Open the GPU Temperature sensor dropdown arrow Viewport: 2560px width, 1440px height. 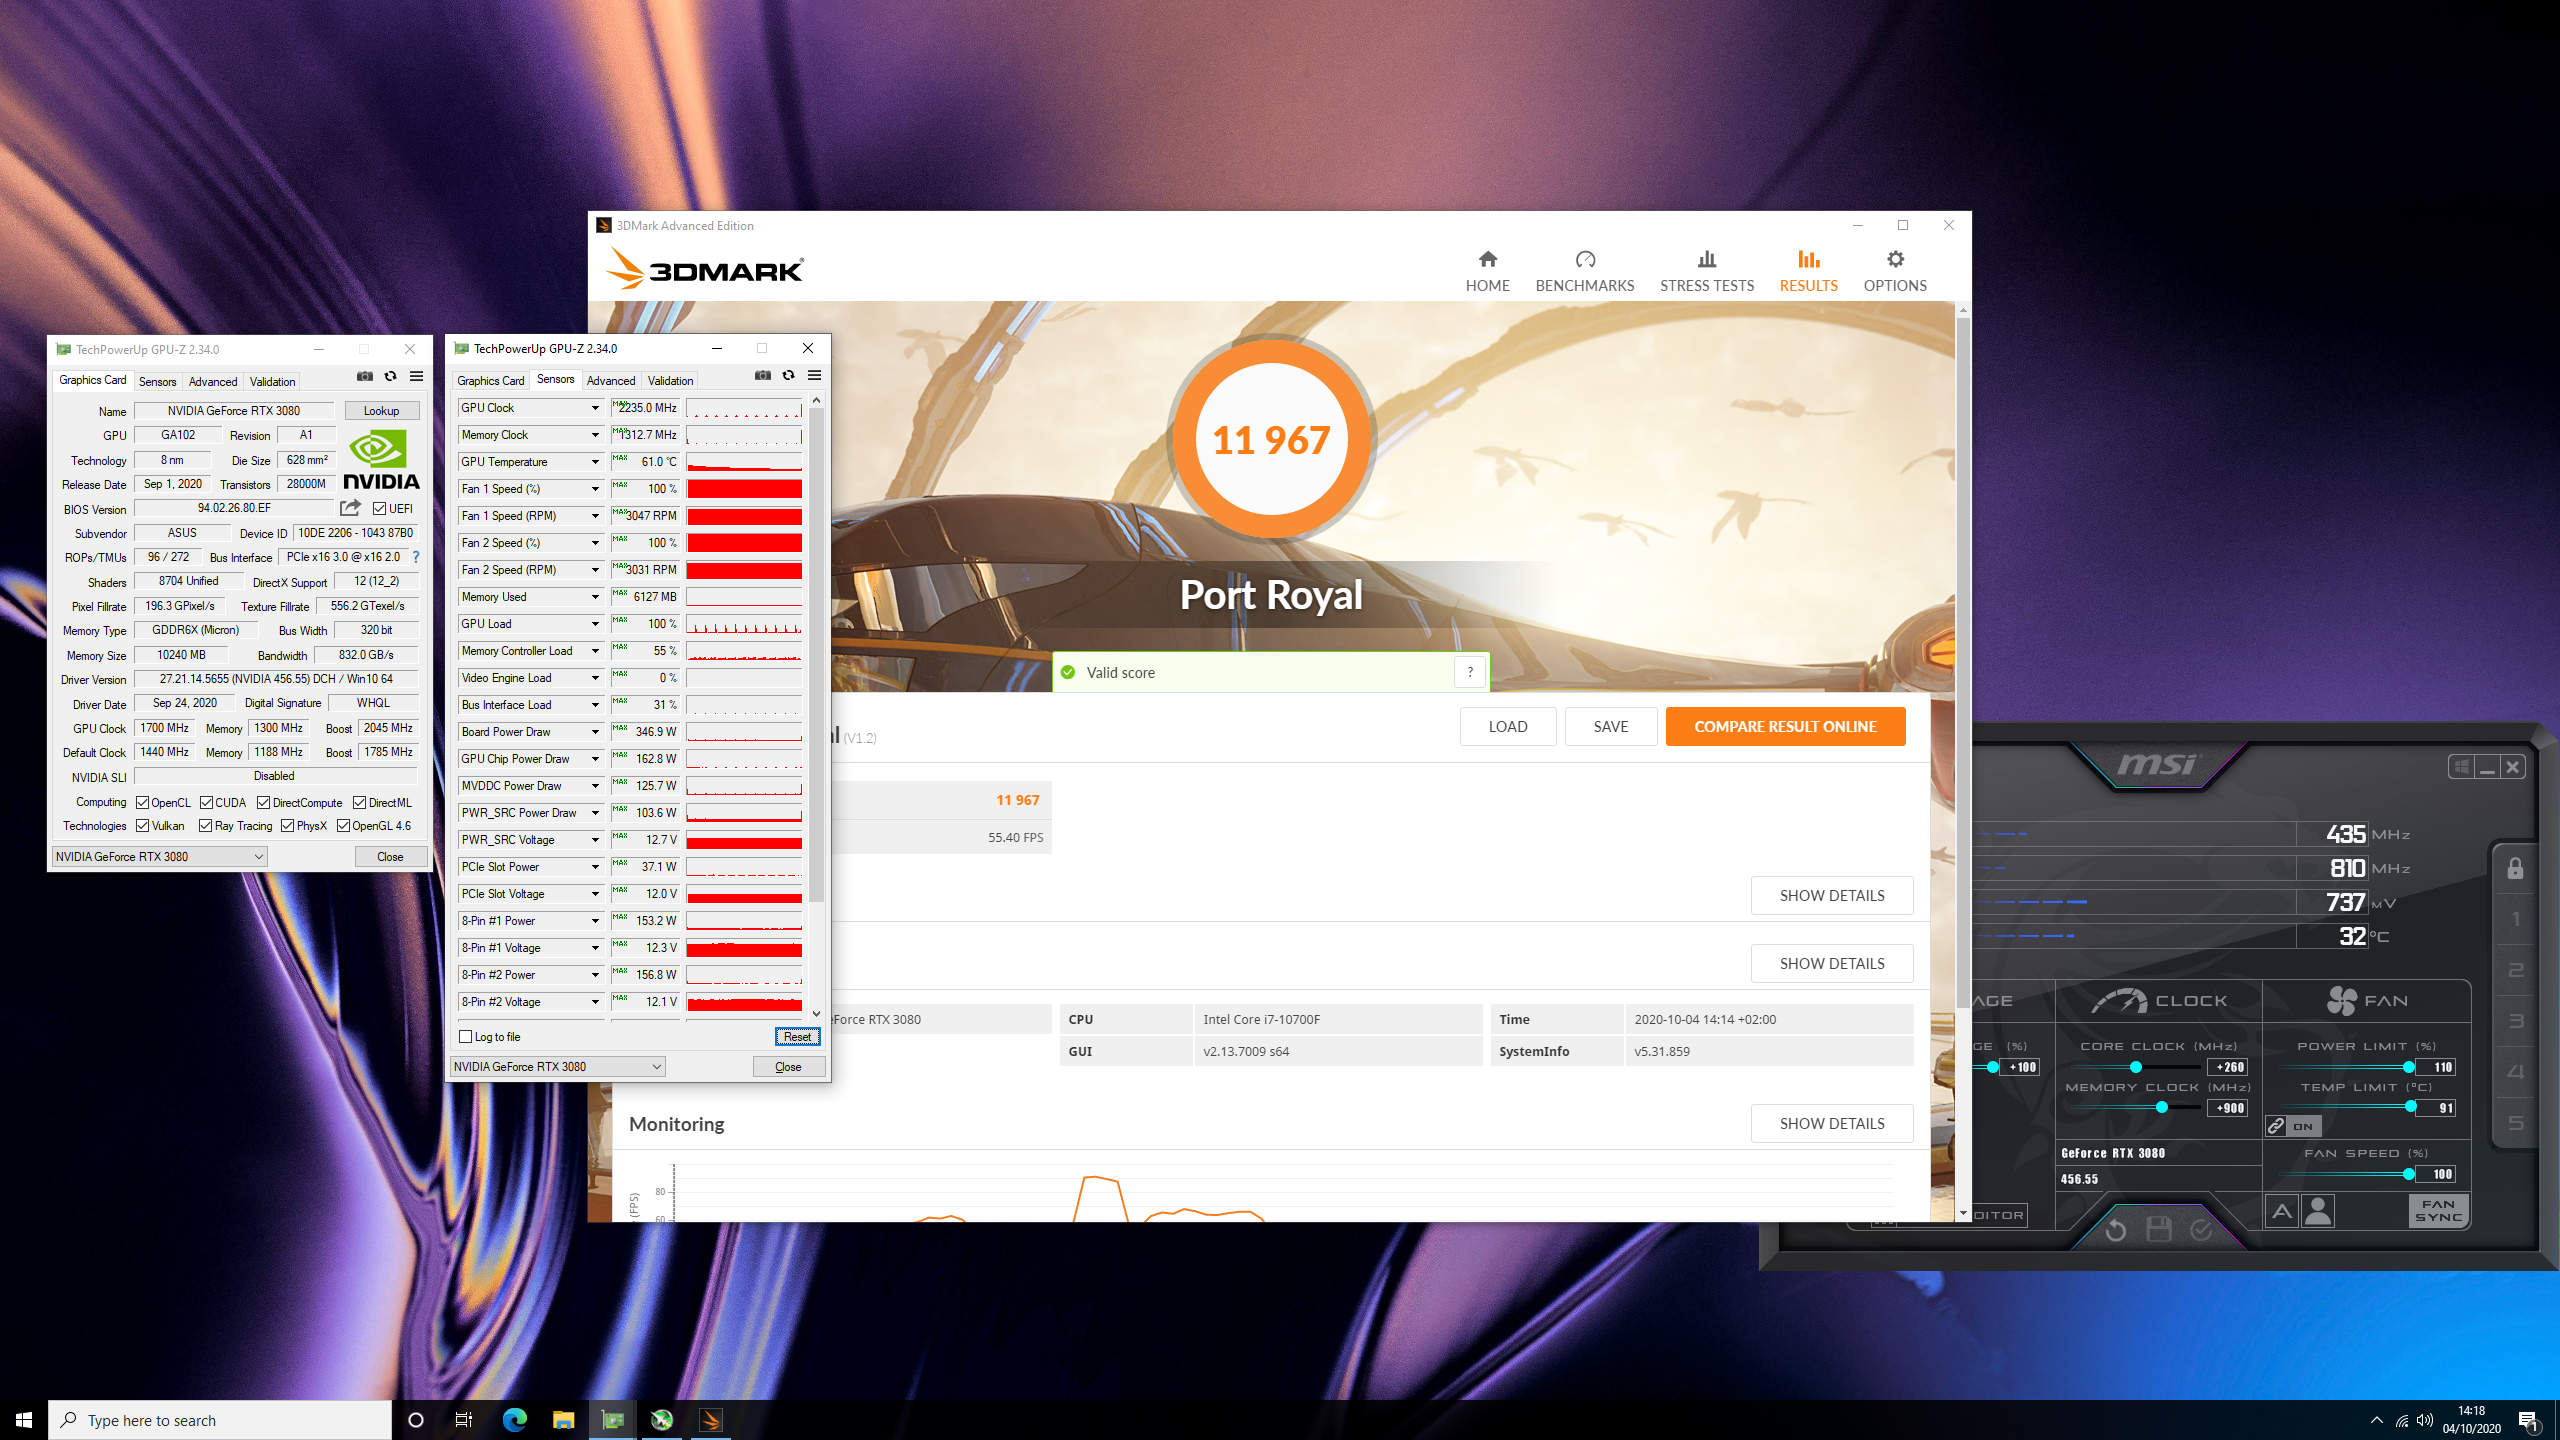(595, 462)
